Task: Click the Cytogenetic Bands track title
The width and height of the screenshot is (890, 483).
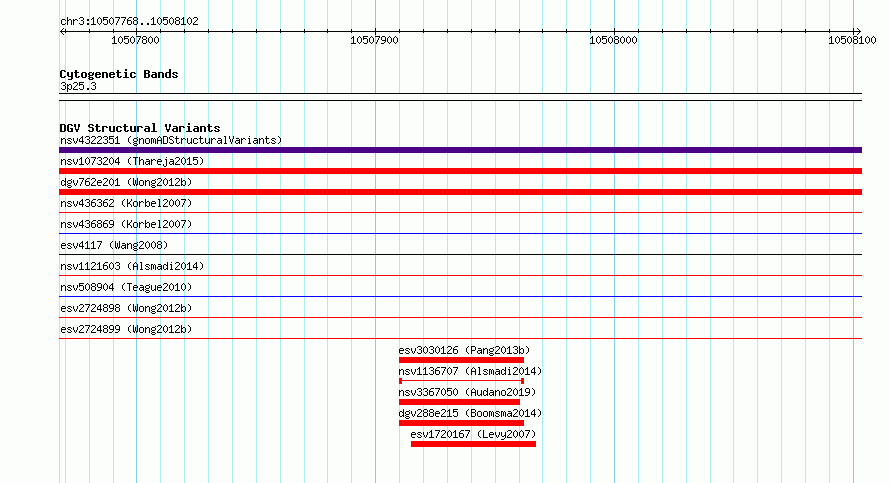Action: (119, 74)
